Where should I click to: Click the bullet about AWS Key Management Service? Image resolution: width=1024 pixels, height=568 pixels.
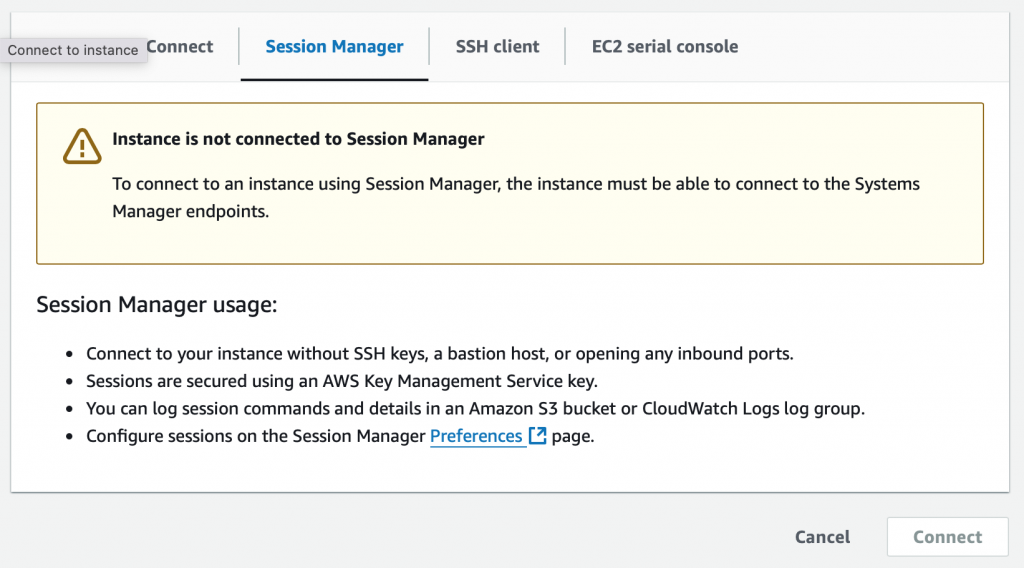coord(342,381)
